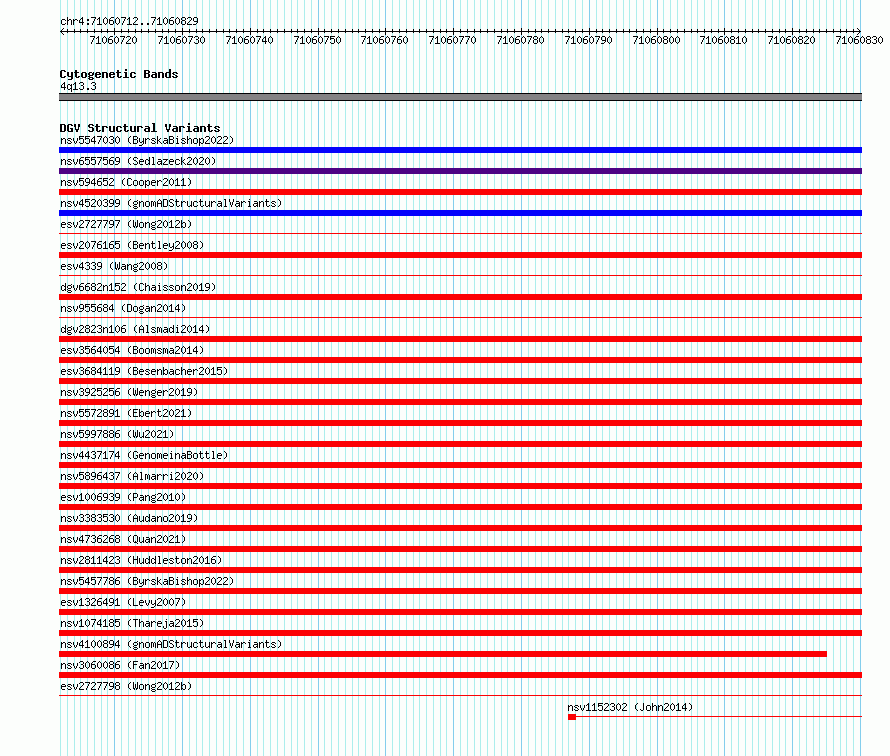Click ruler position 71060780
Screen dimensions: 890x756
[520, 40]
